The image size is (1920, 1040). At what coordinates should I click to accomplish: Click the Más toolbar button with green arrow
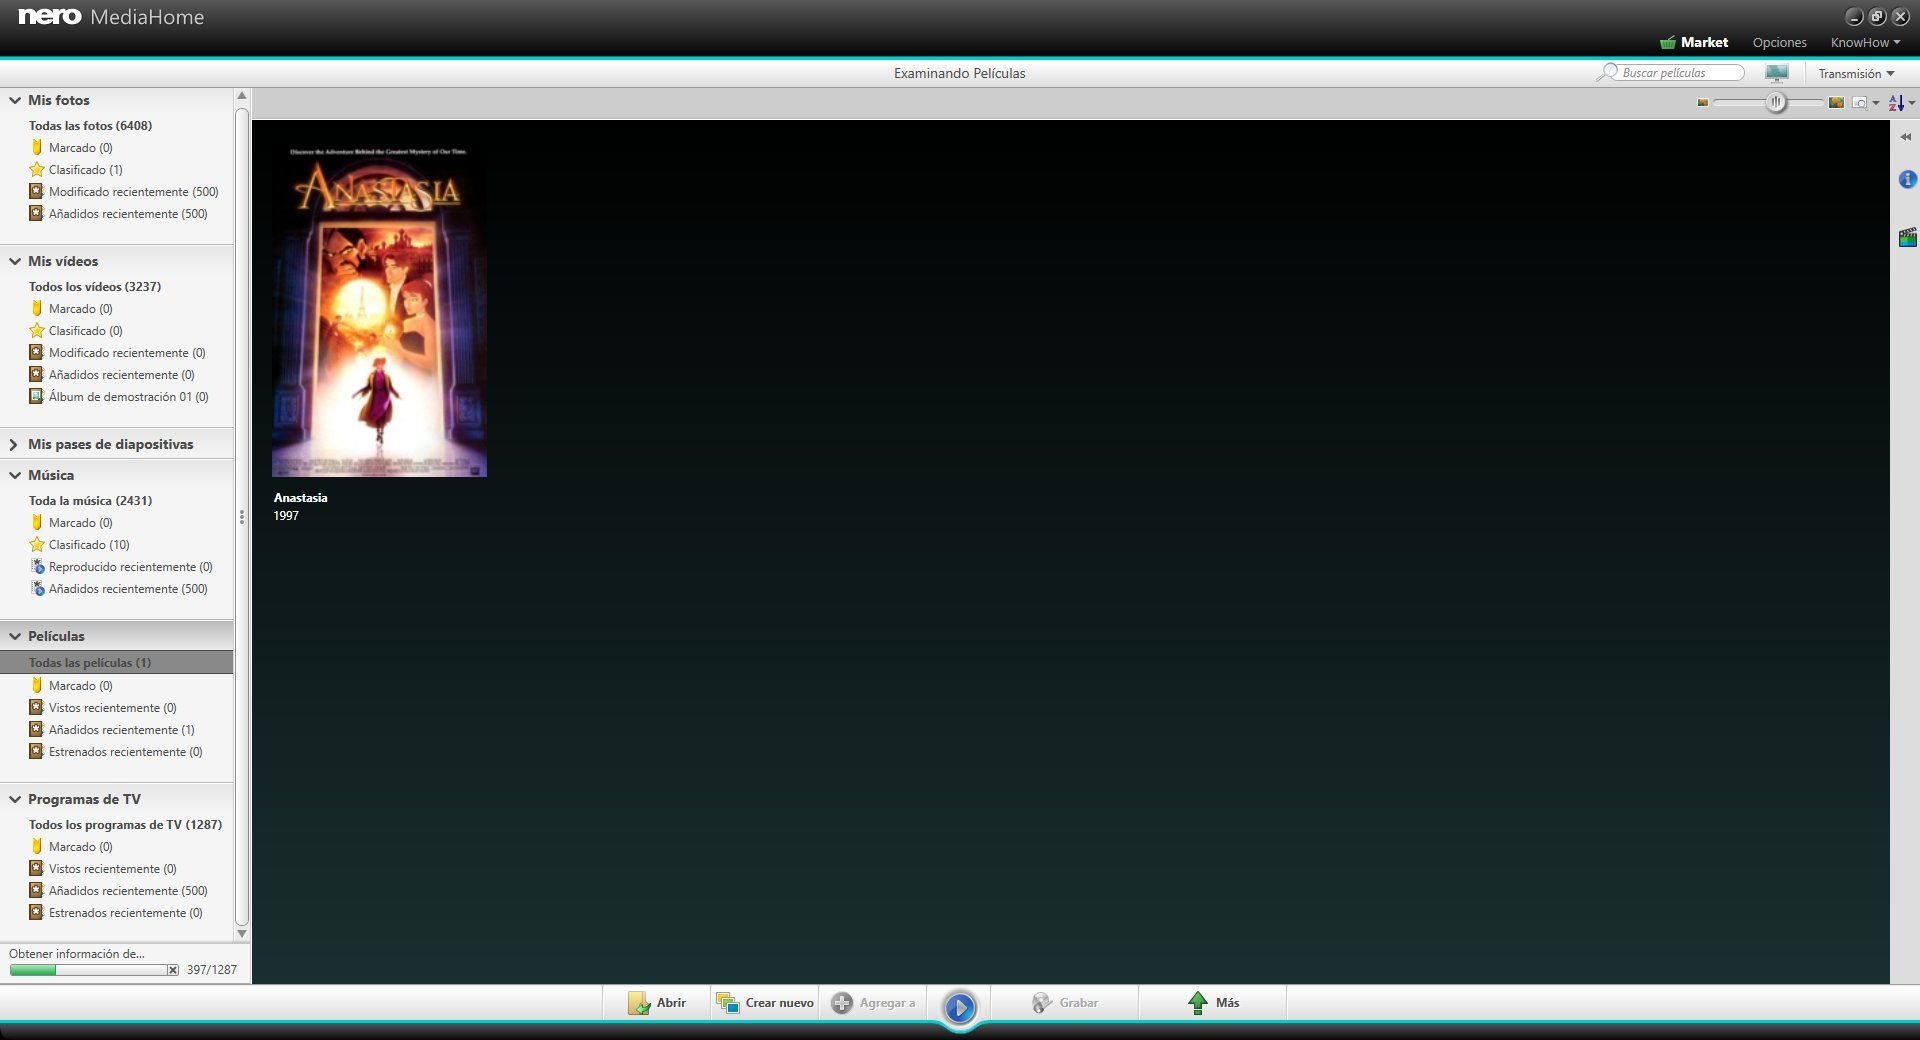pyautogui.click(x=1213, y=1003)
